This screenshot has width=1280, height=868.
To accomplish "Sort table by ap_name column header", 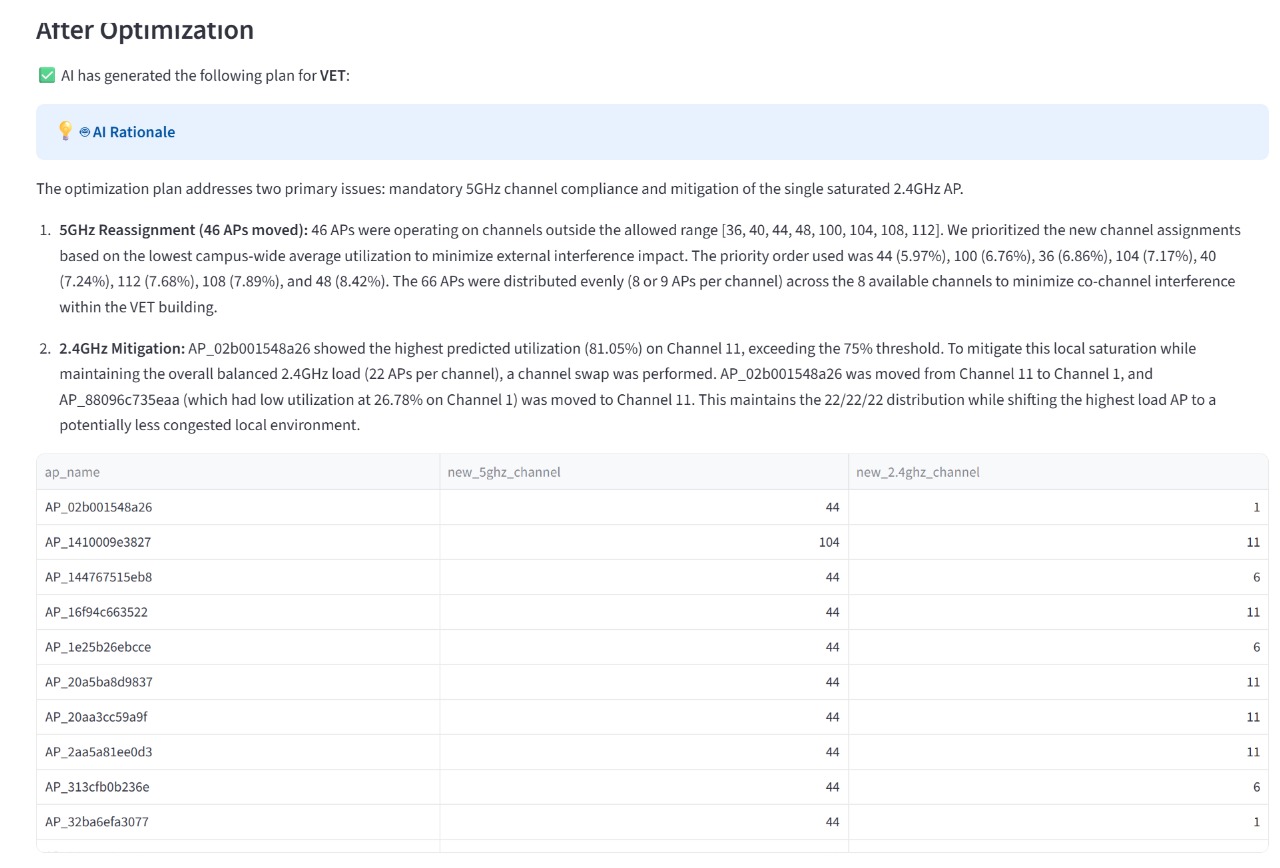I will (72, 472).
